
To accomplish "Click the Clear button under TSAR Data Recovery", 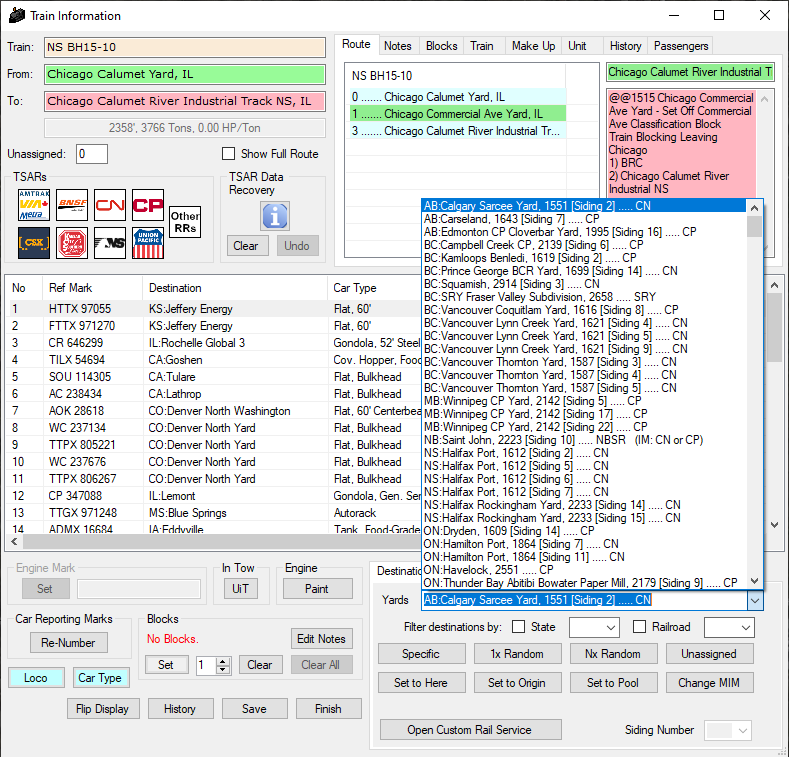I will [x=247, y=246].
